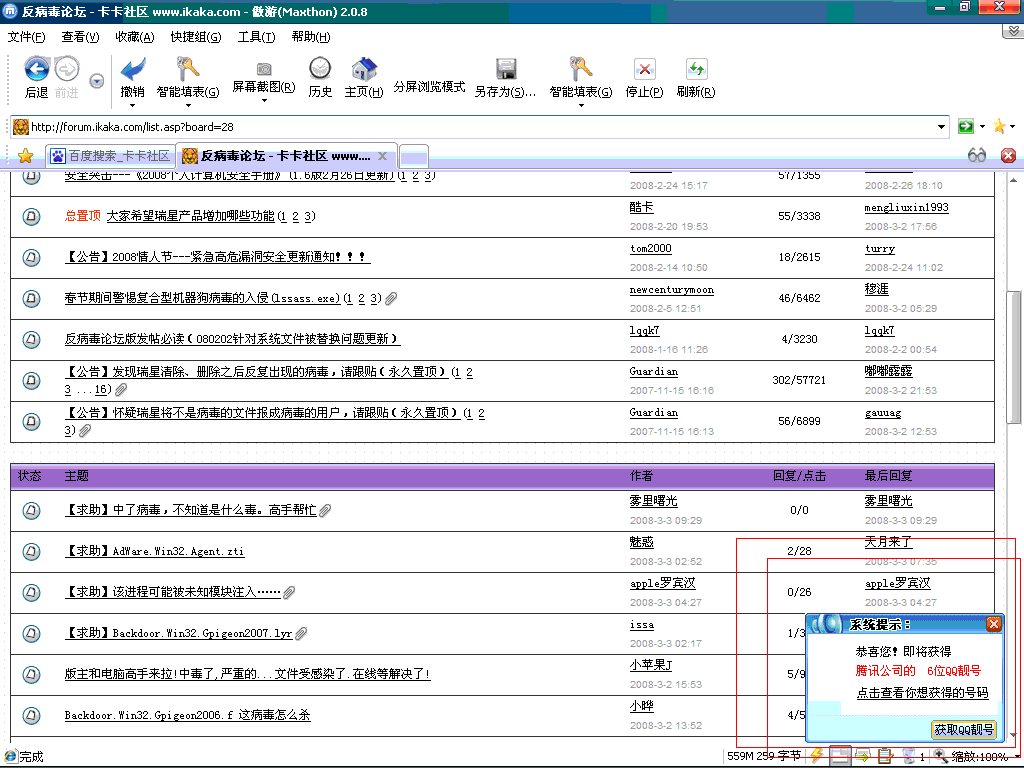Open the 收藏 (Favorites) menu
This screenshot has height=768, width=1024.
[x=134, y=37]
